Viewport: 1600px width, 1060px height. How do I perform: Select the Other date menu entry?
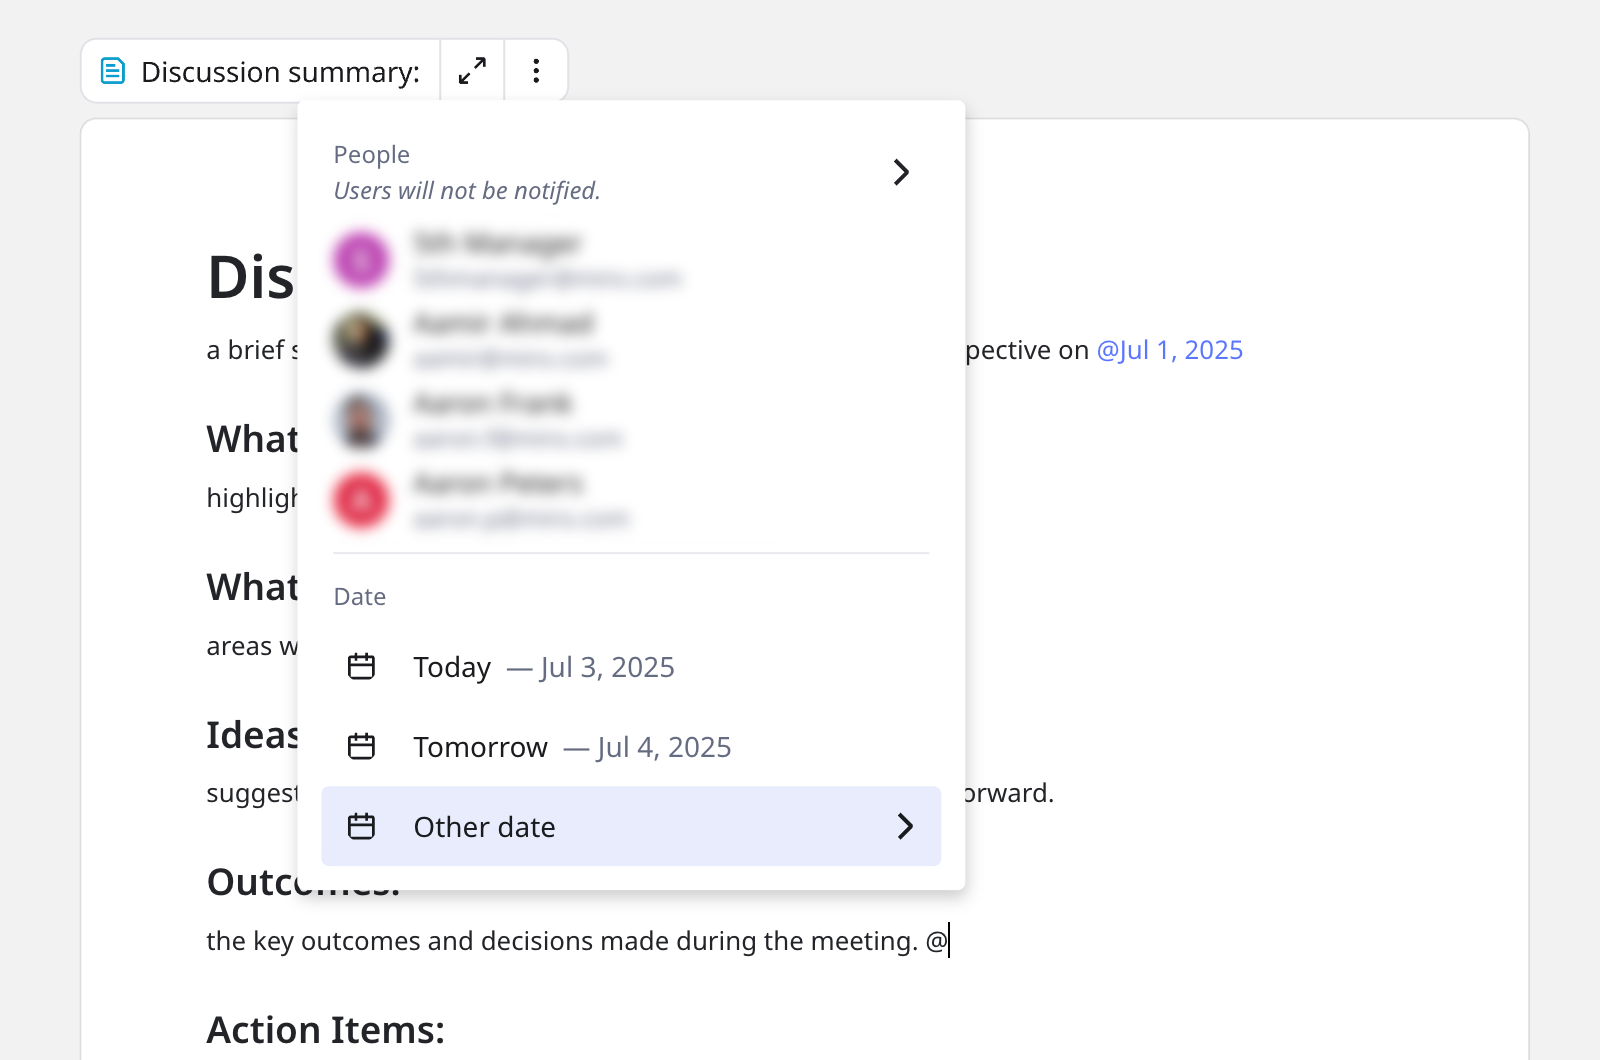click(485, 827)
